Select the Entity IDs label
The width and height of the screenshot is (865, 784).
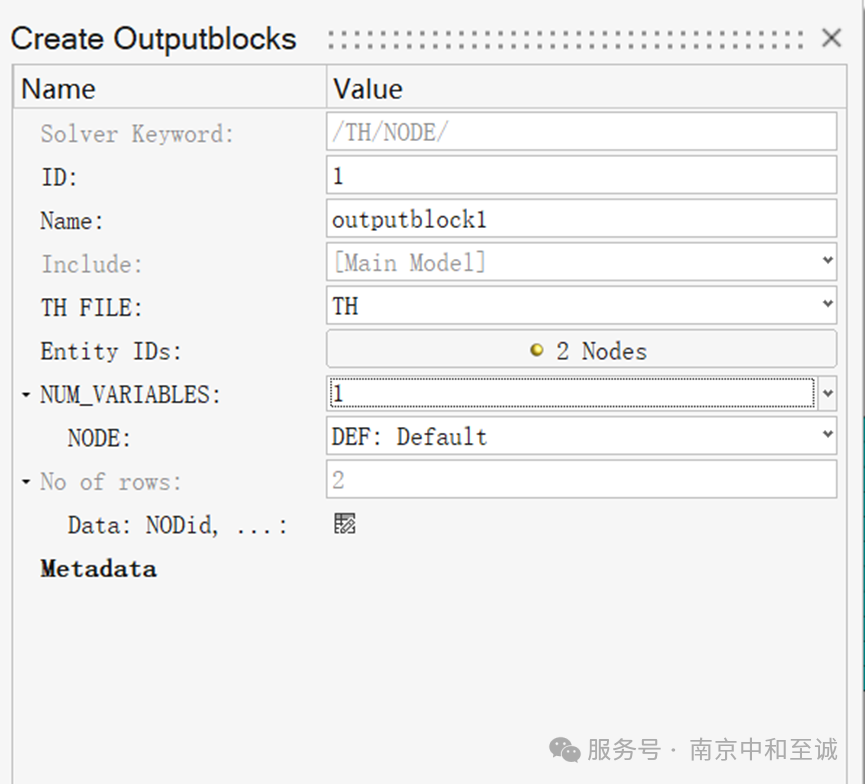click(x=111, y=351)
